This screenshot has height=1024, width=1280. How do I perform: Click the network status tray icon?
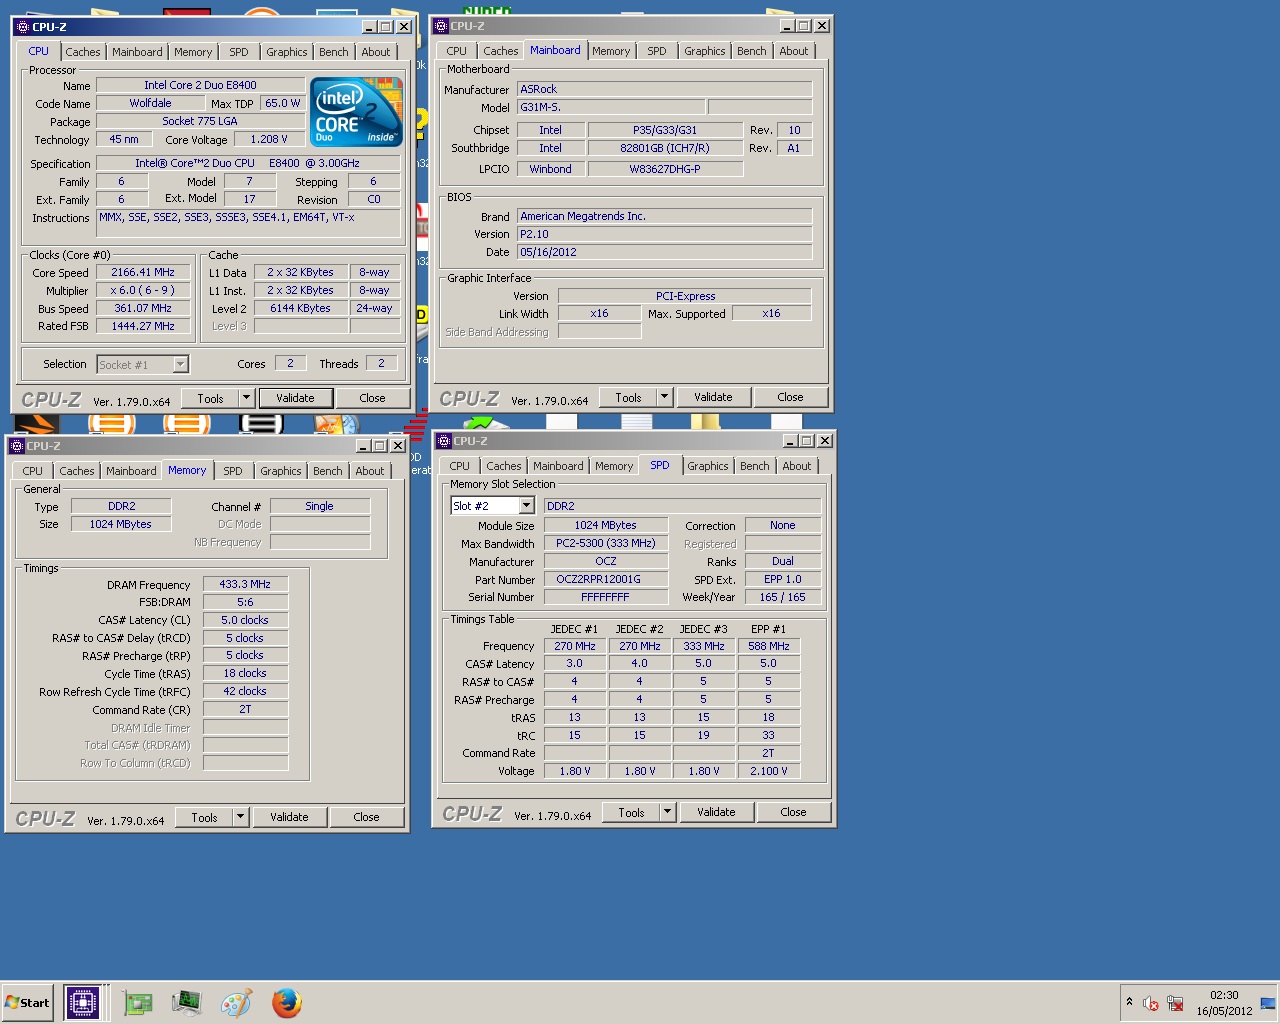point(1175,1003)
